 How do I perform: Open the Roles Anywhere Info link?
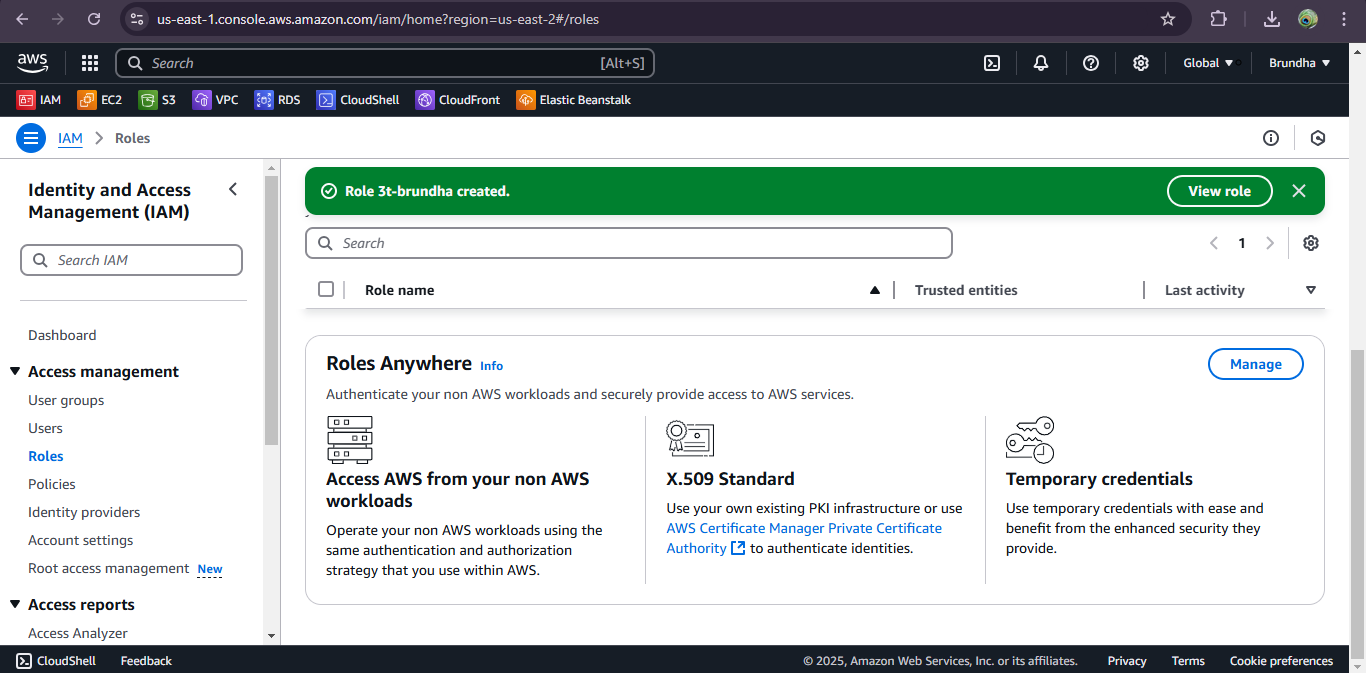491,366
